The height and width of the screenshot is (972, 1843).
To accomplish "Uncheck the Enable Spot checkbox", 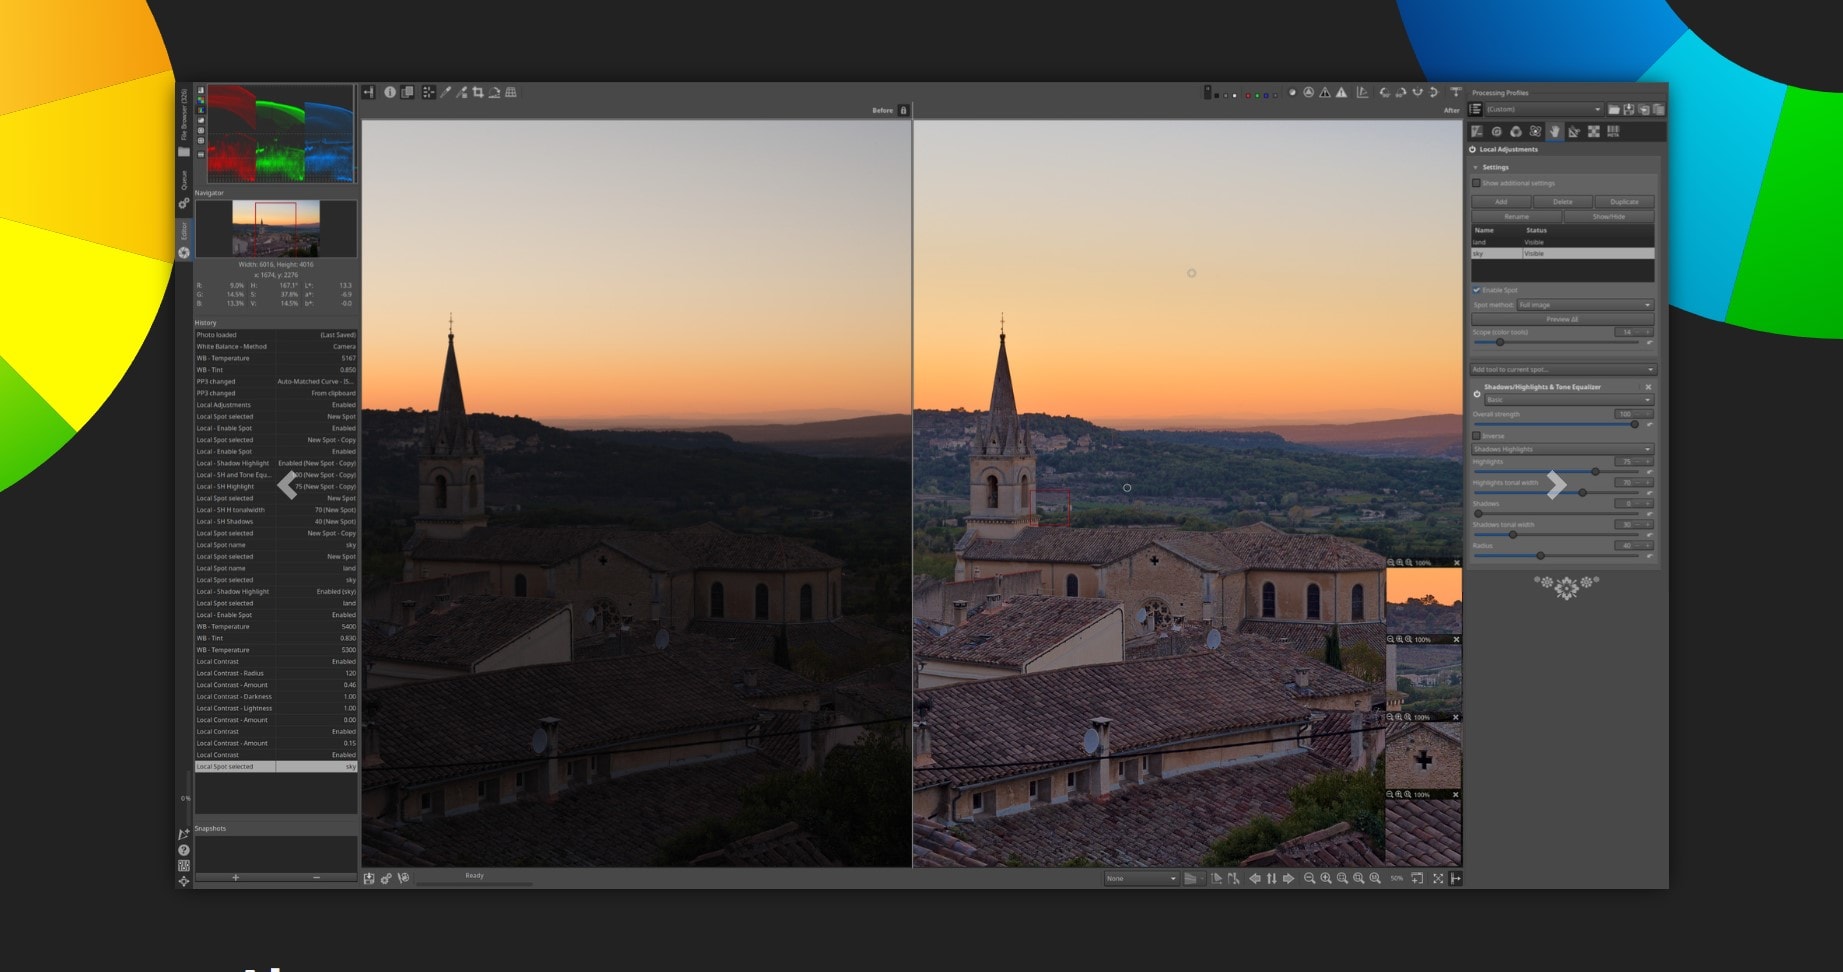I will 1477,289.
